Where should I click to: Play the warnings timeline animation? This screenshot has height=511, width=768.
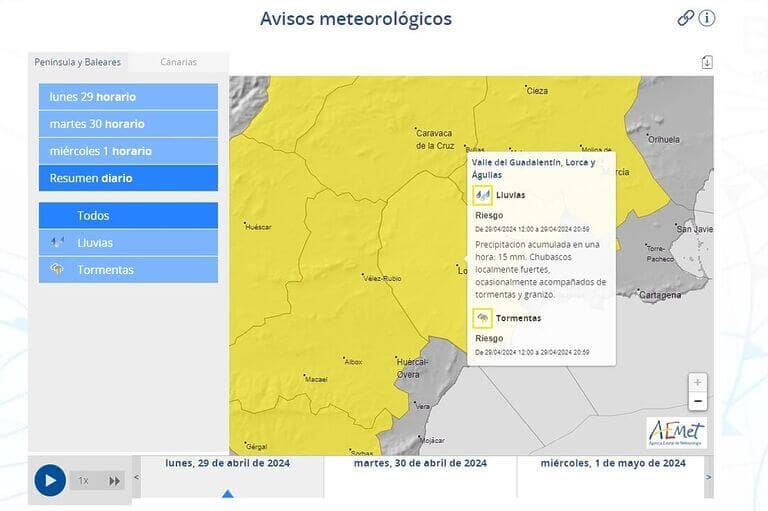pos(50,480)
